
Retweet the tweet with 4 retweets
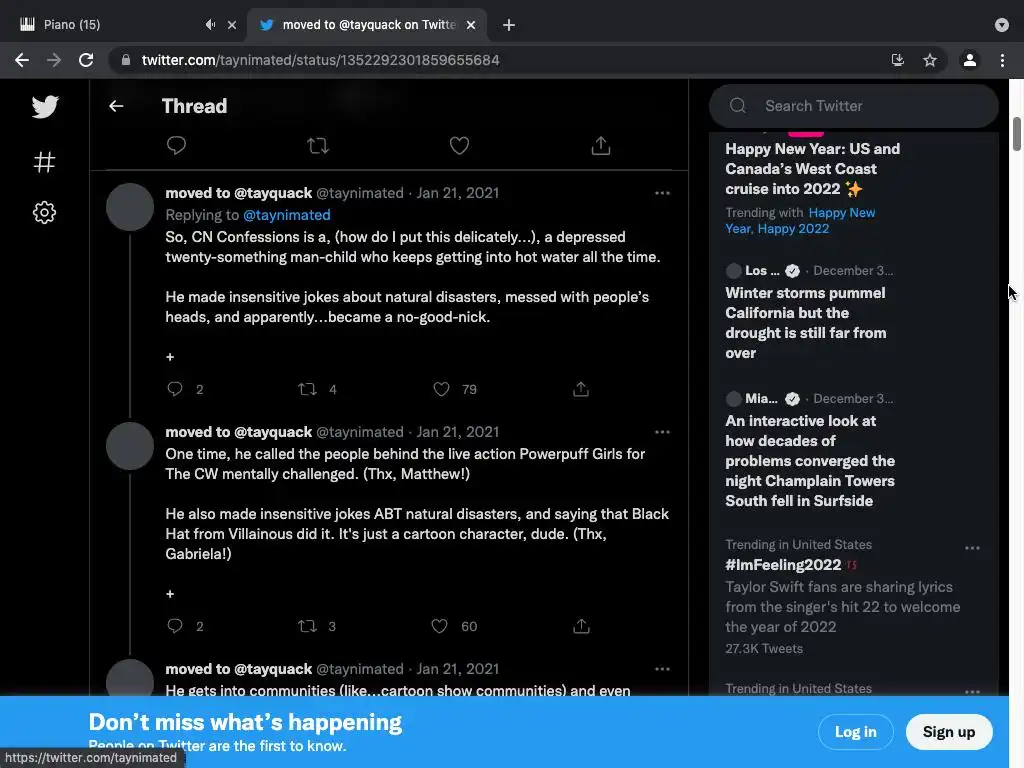[x=307, y=389]
